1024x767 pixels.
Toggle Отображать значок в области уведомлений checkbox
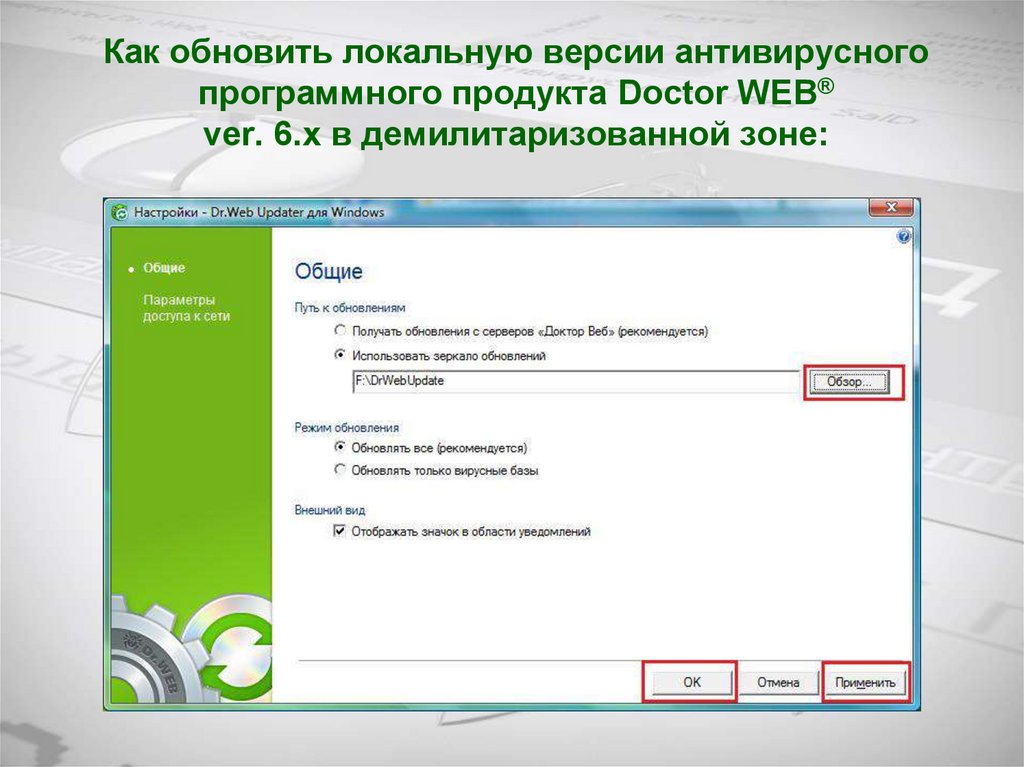[340, 530]
